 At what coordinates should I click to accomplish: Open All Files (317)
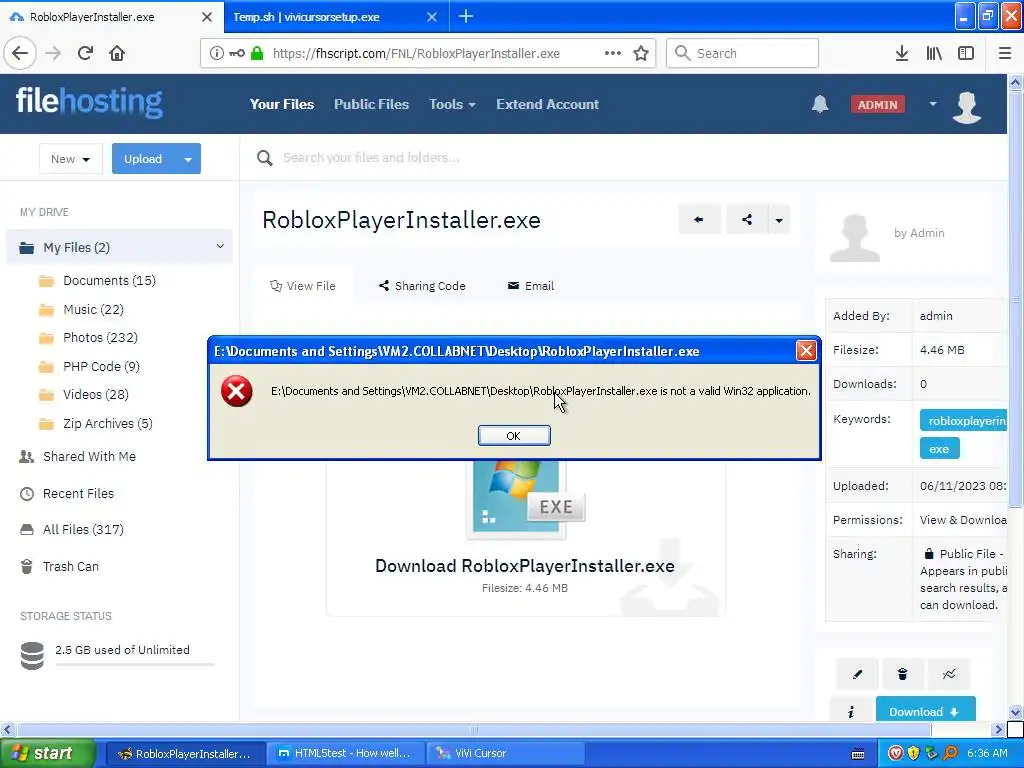pos(83,529)
